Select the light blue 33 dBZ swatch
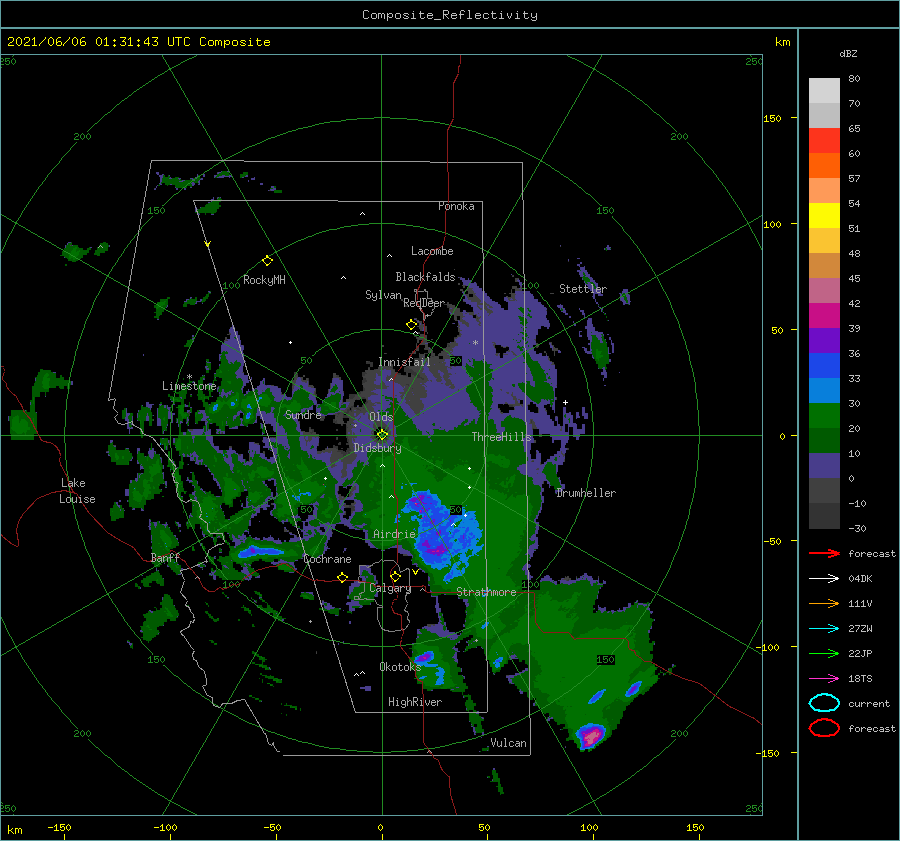This screenshot has width=900, height=841. coord(824,390)
